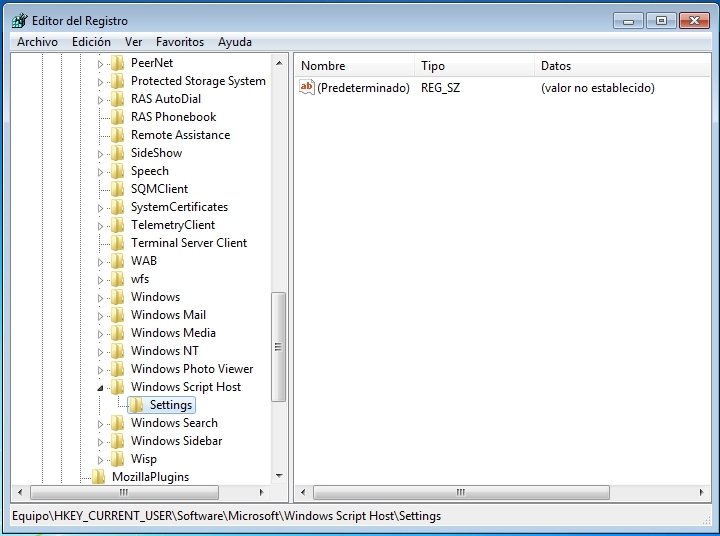This screenshot has height=536, width=720.
Task: Click the tree pane scroll up arrow
Action: [x=279, y=63]
